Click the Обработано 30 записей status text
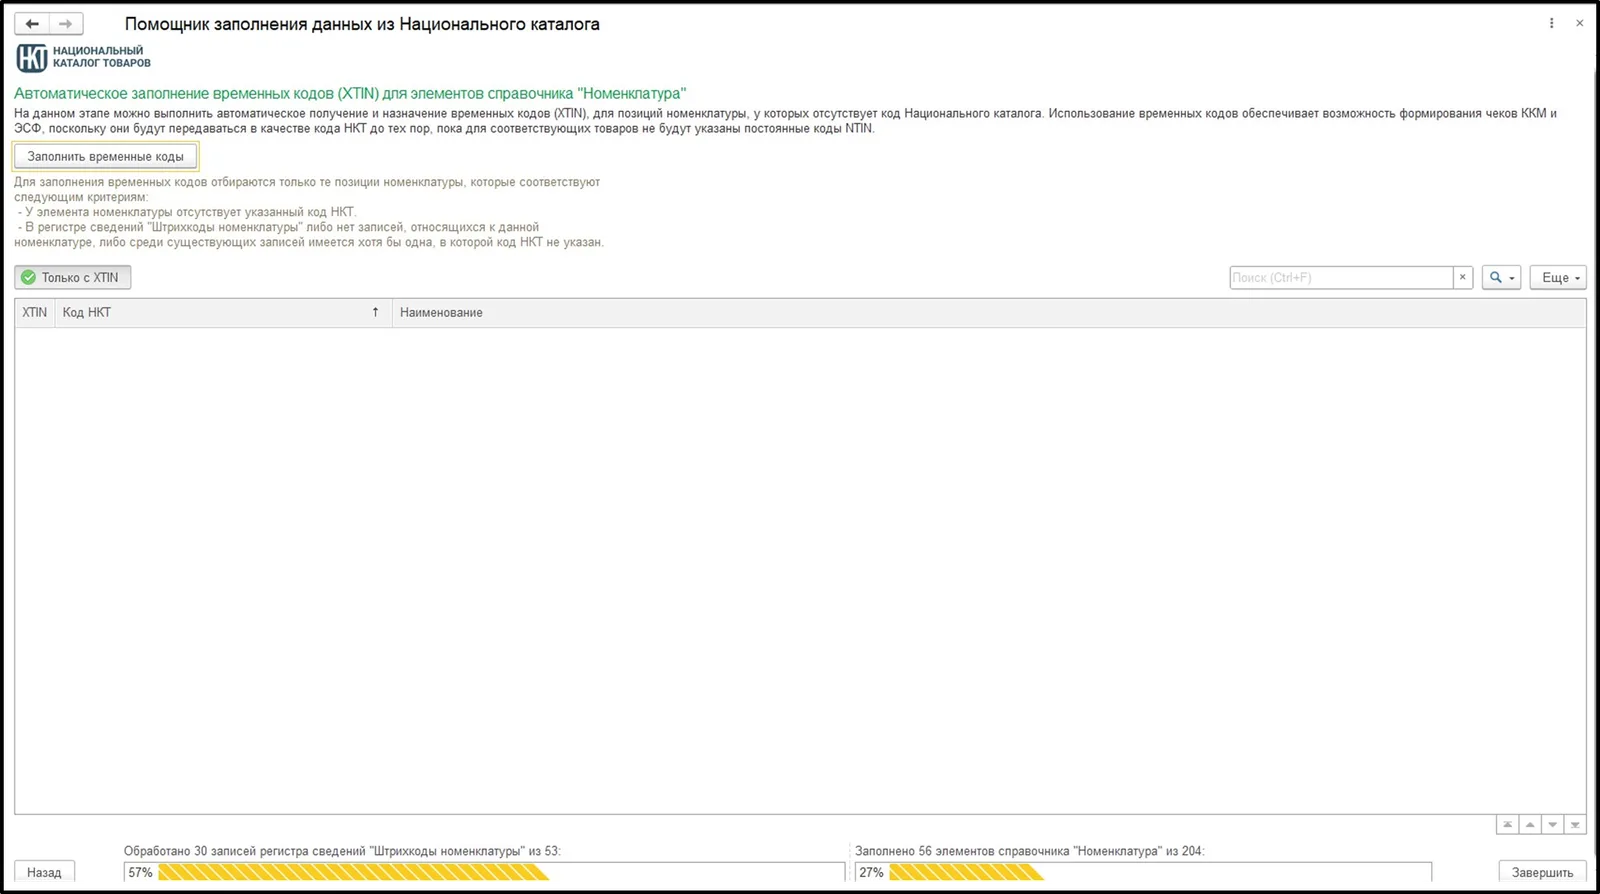The width and height of the screenshot is (1600, 894). coord(342,851)
